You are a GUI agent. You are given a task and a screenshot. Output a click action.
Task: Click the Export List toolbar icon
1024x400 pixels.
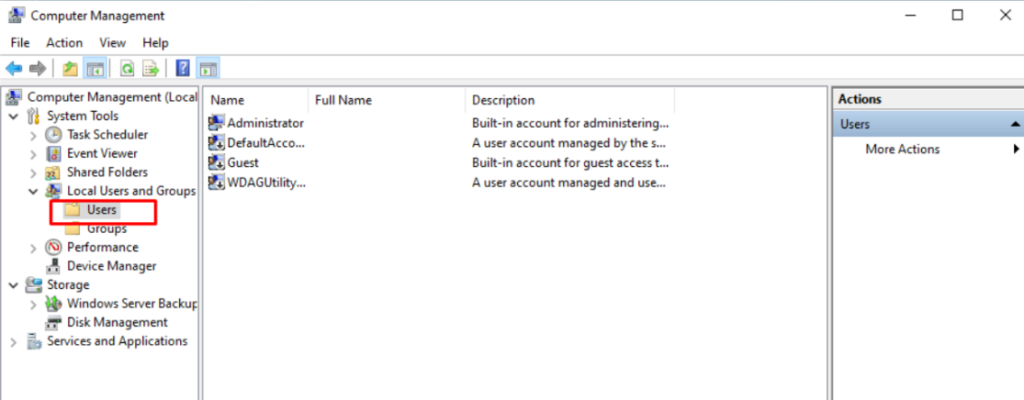click(x=151, y=68)
